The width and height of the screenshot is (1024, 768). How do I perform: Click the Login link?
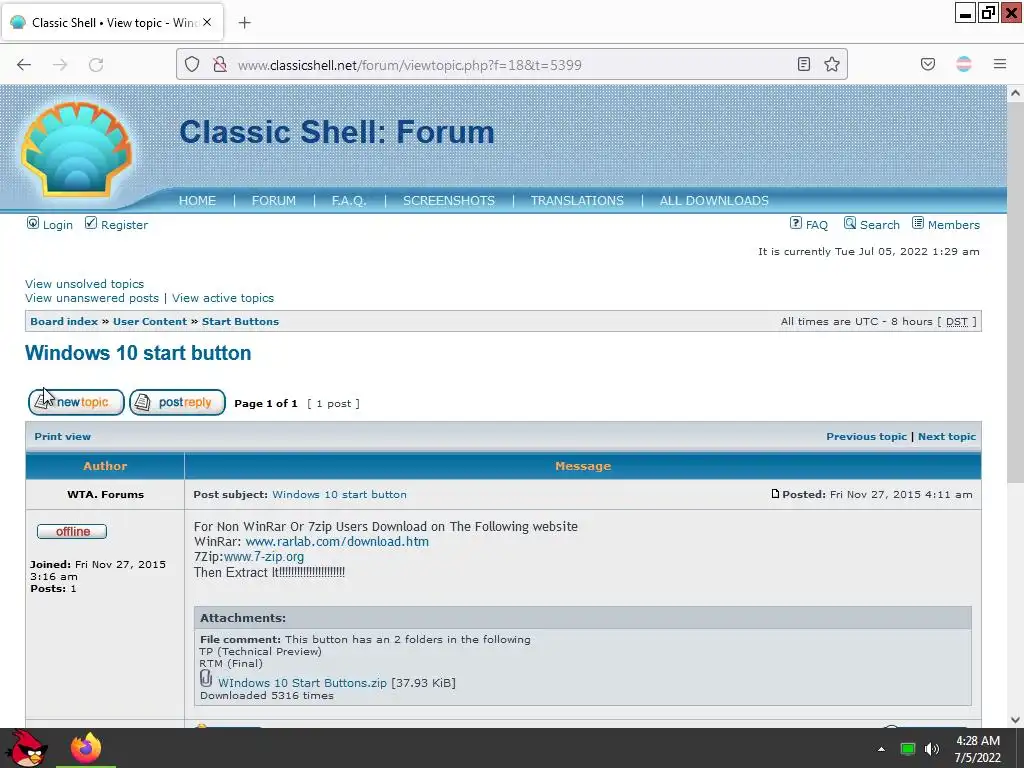(x=57, y=225)
